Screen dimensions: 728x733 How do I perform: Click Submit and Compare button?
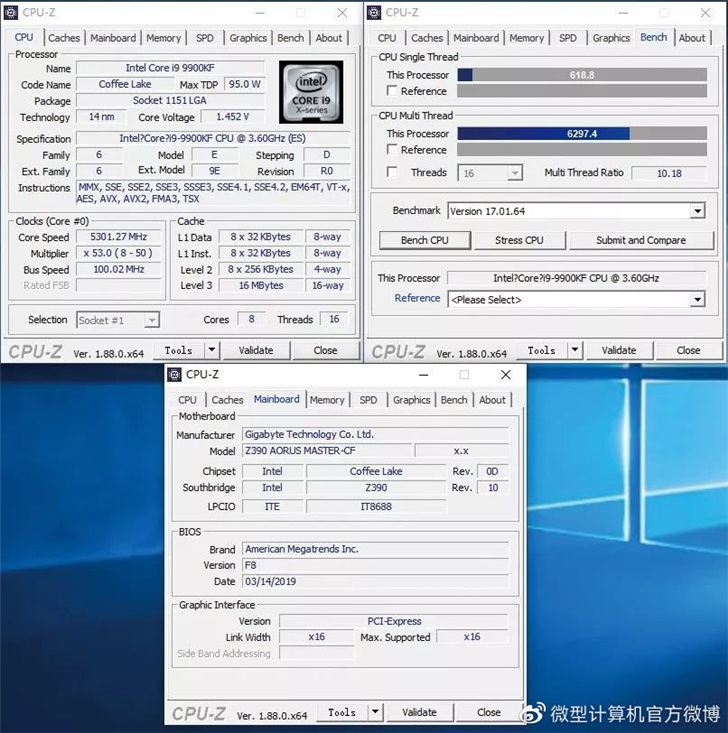pyautogui.click(x=641, y=240)
